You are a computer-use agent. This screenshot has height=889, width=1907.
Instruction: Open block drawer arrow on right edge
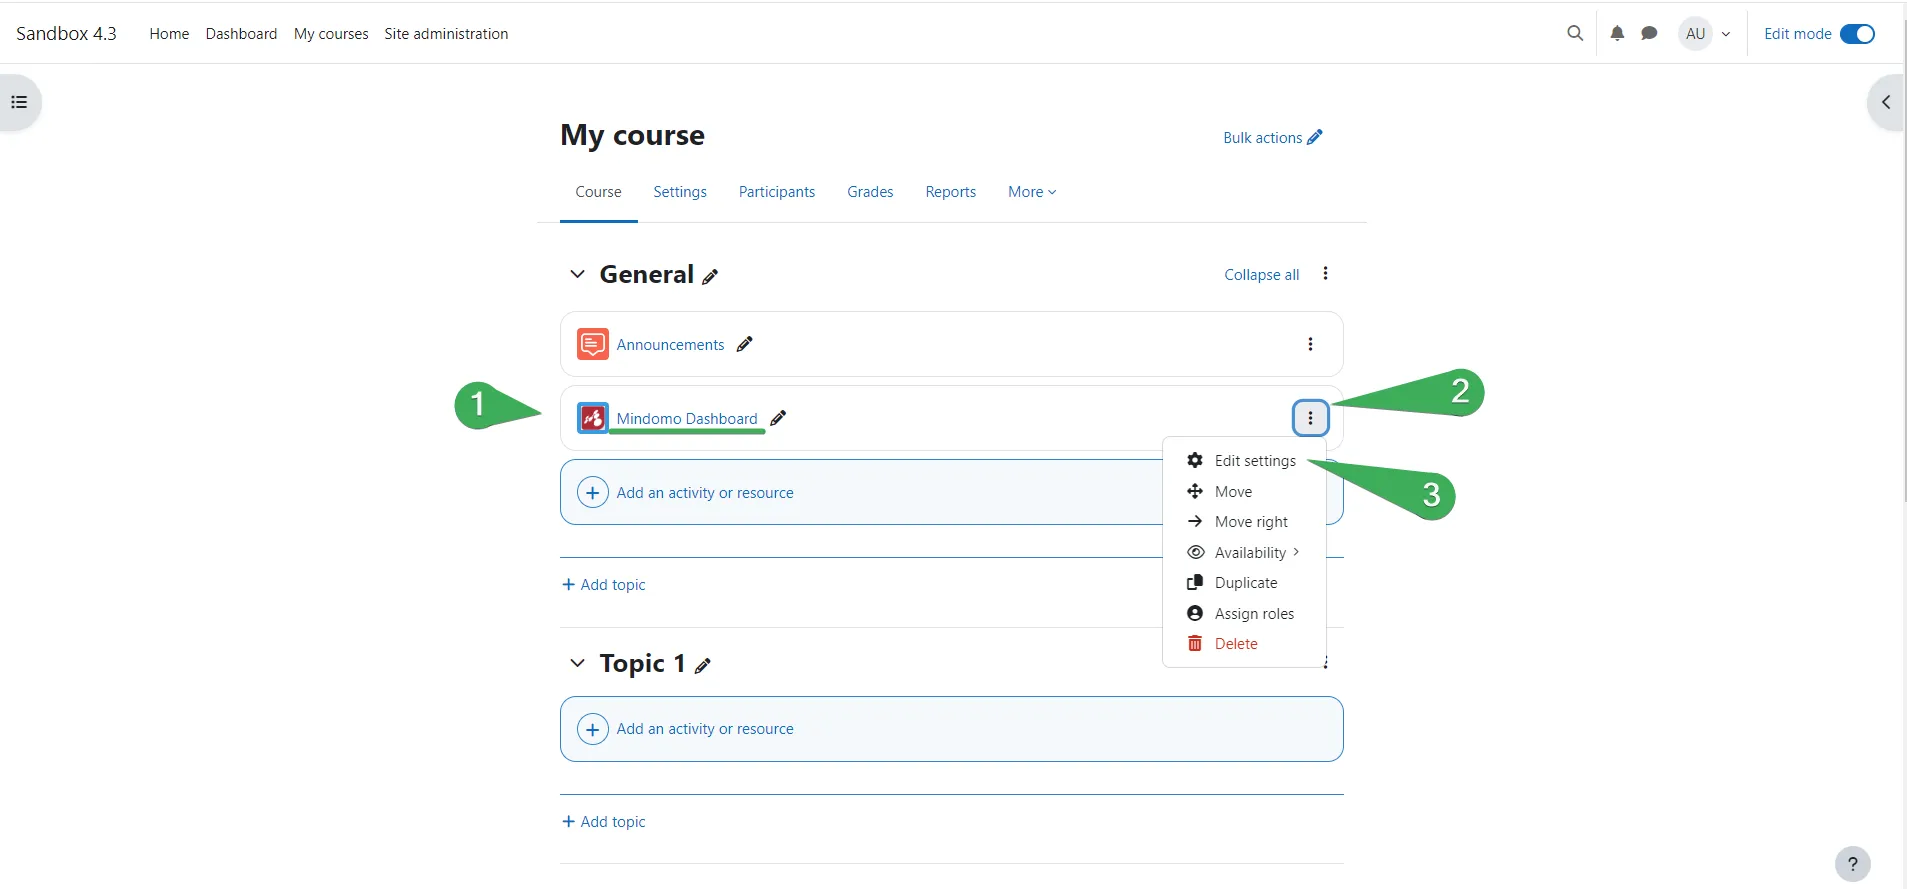[1885, 102]
